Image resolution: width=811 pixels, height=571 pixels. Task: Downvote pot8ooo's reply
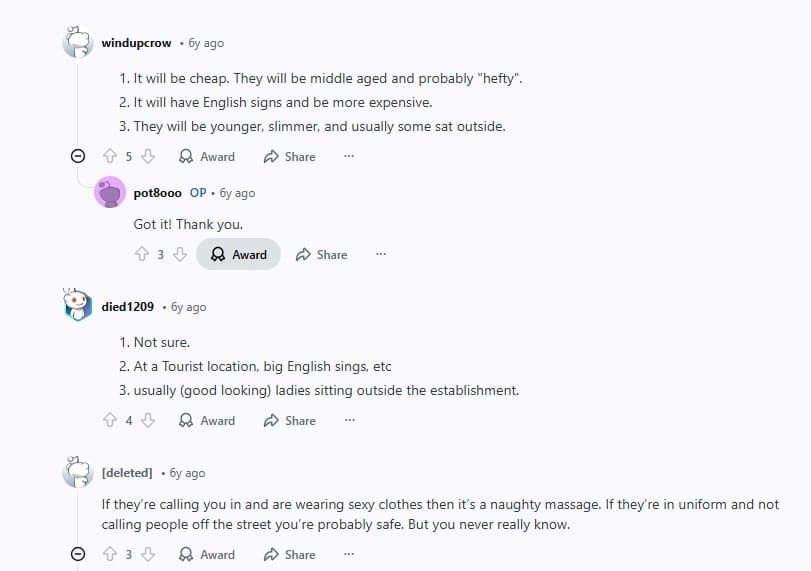click(x=180, y=254)
